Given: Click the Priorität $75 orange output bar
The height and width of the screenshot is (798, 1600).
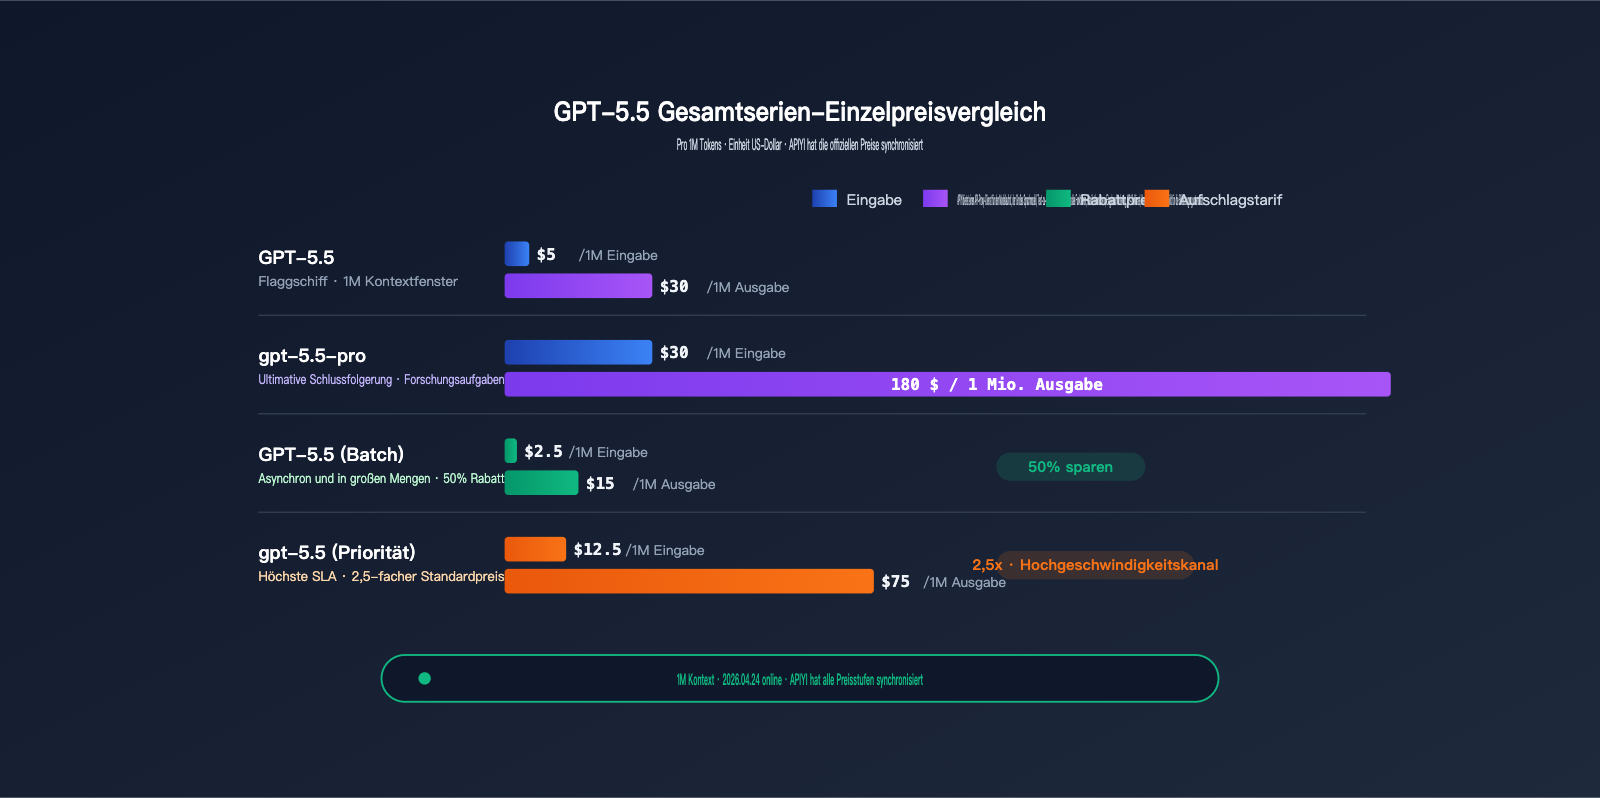Looking at the screenshot, I should (689, 581).
